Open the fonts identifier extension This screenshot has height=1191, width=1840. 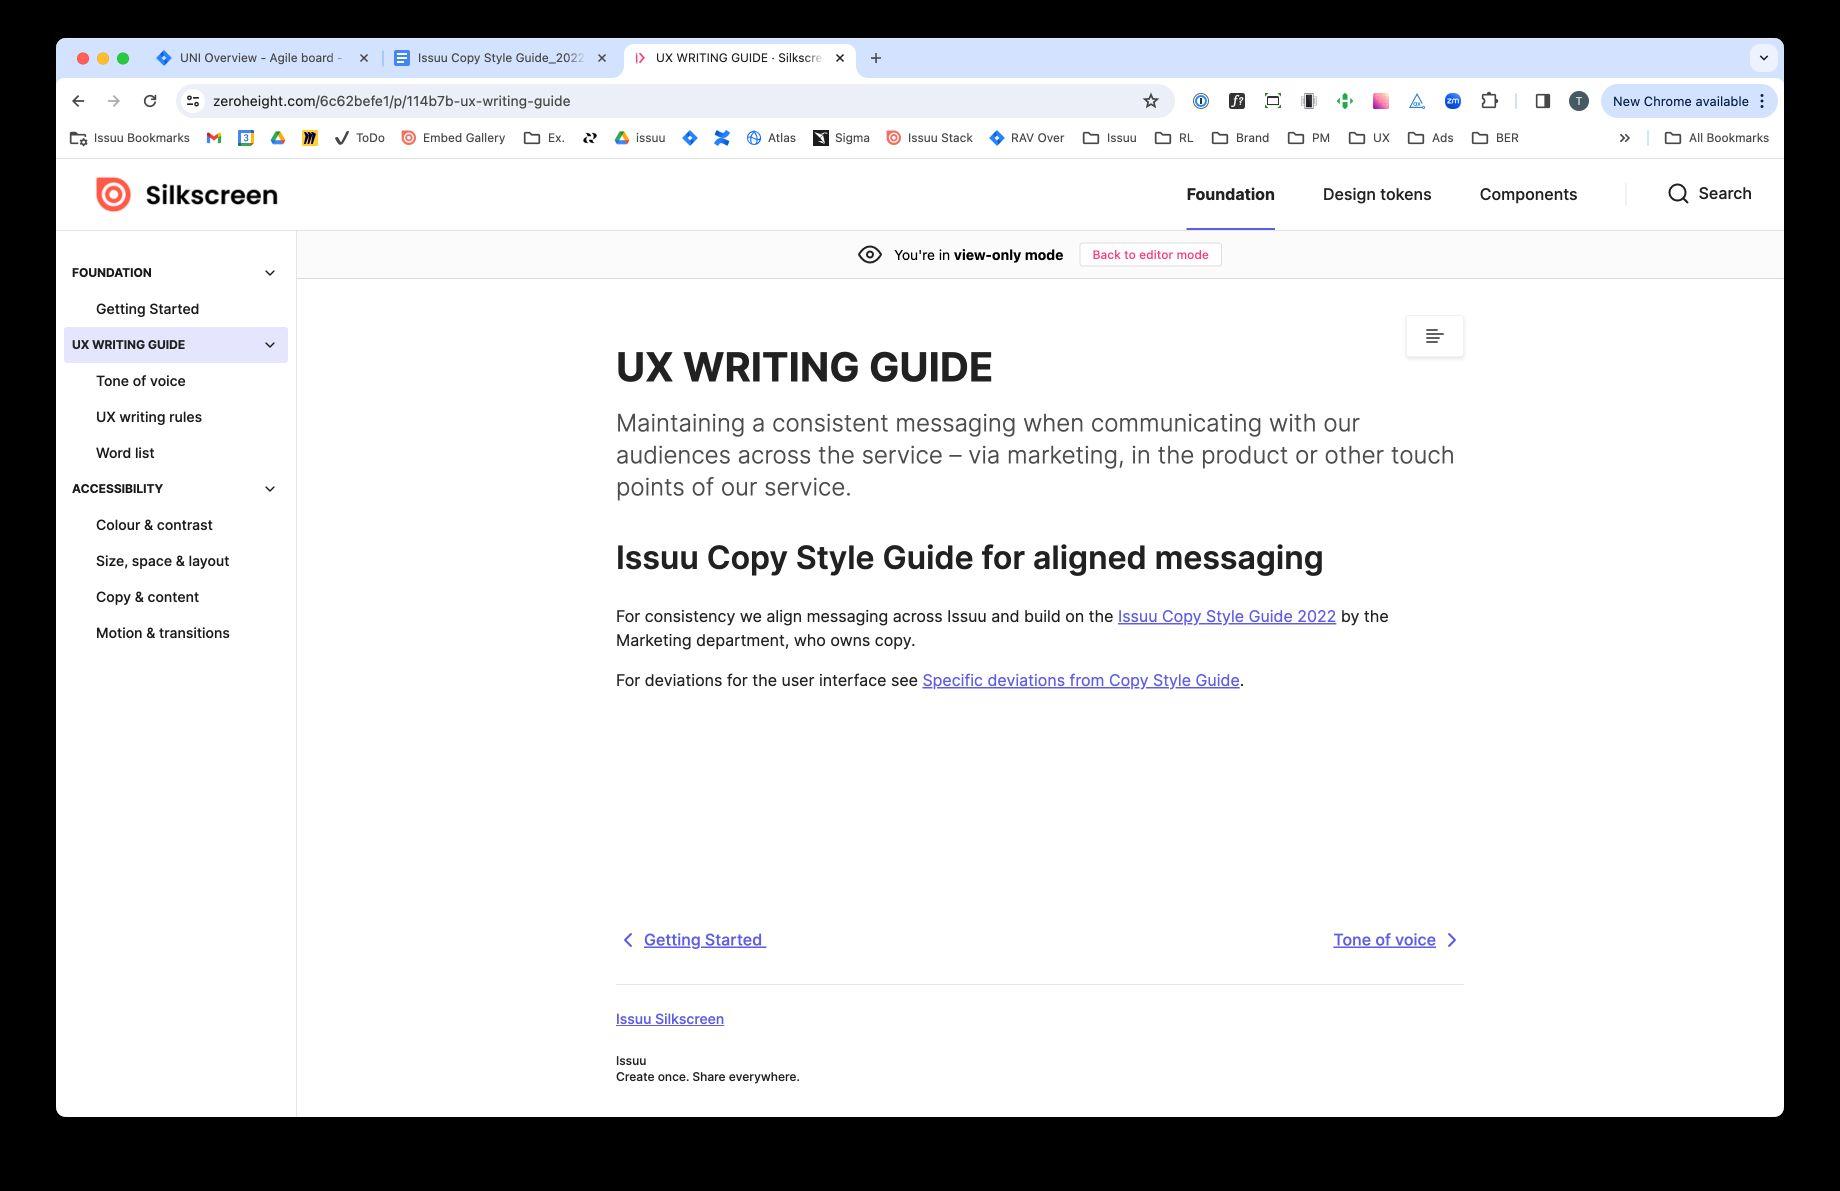point(1236,101)
